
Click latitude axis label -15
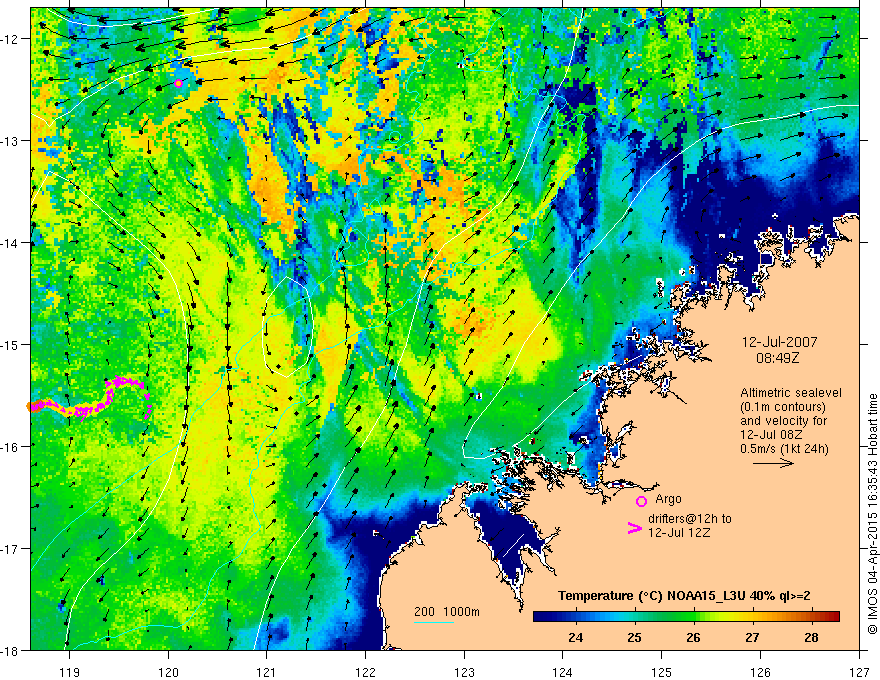(10, 344)
